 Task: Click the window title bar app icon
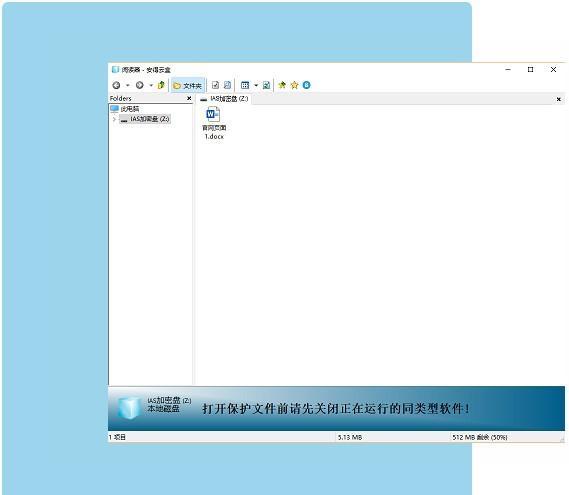coord(115,69)
